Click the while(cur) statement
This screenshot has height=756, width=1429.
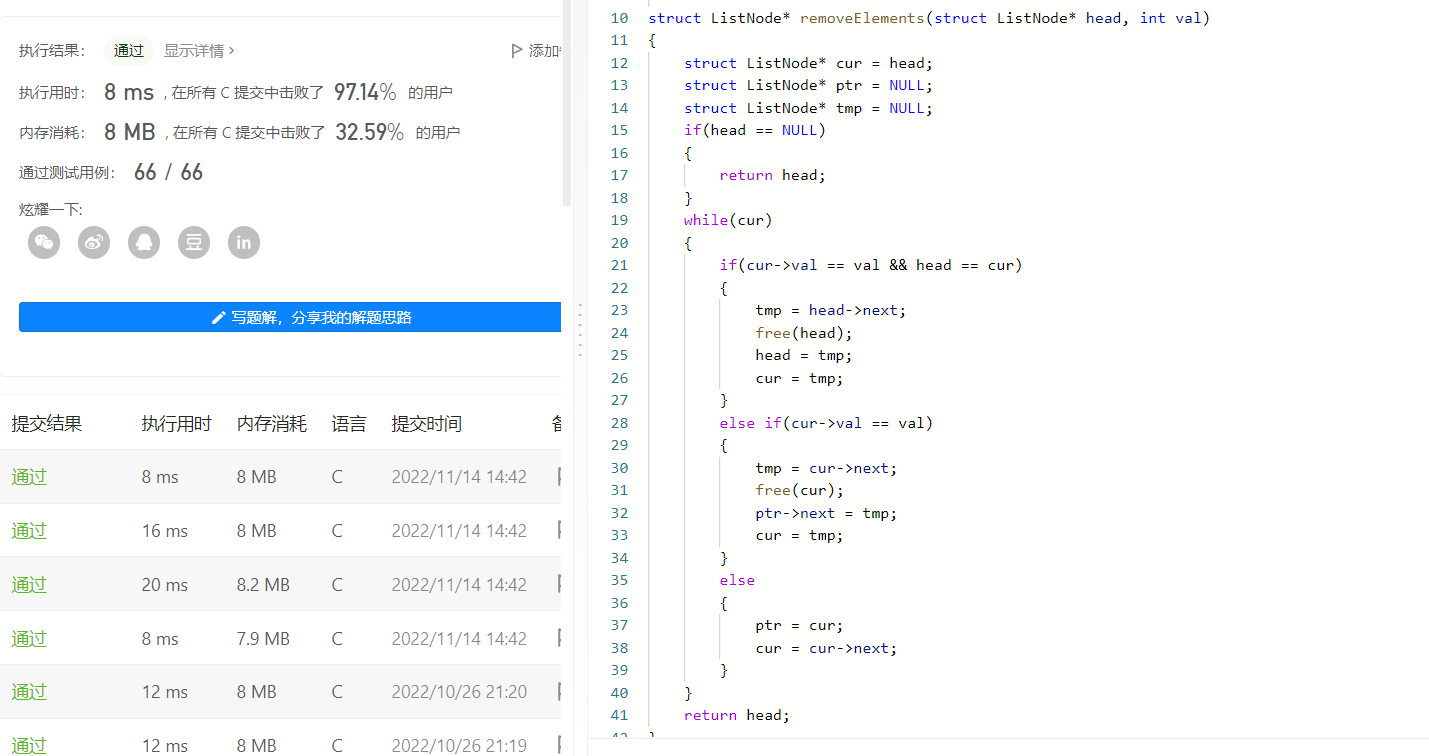pos(728,220)
